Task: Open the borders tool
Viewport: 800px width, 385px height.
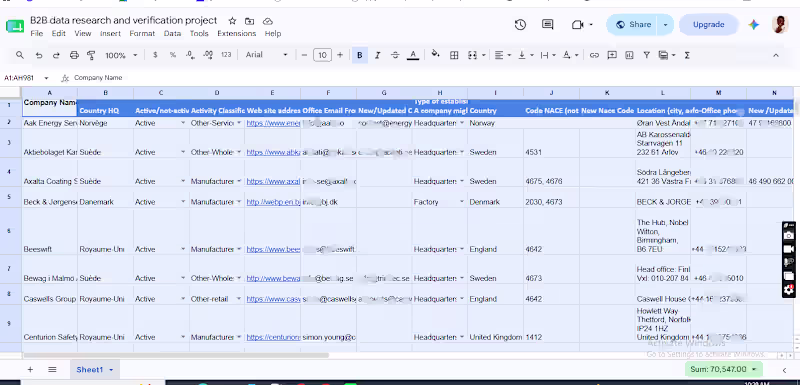Action: point(454,55)
